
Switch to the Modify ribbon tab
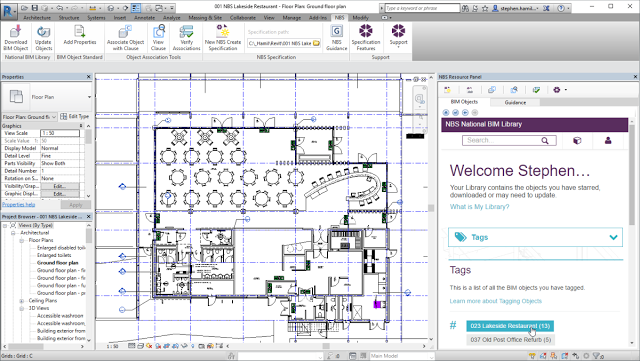(x=360, y=18)
